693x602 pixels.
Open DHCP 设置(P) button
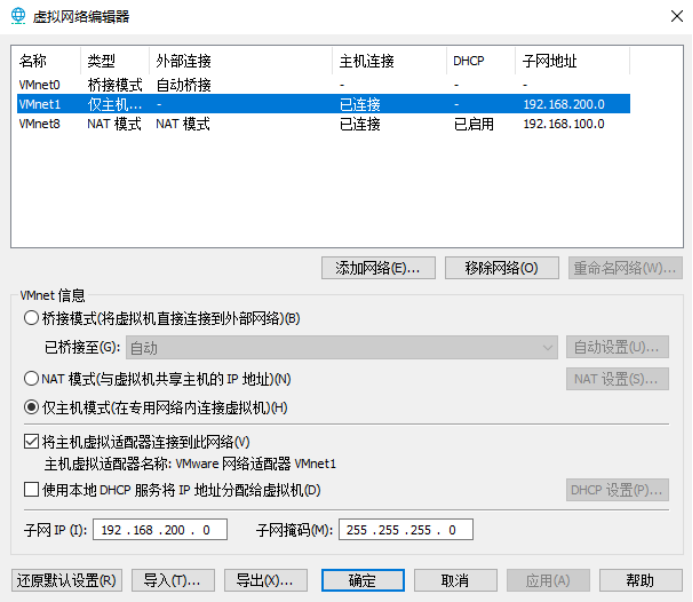617,490
